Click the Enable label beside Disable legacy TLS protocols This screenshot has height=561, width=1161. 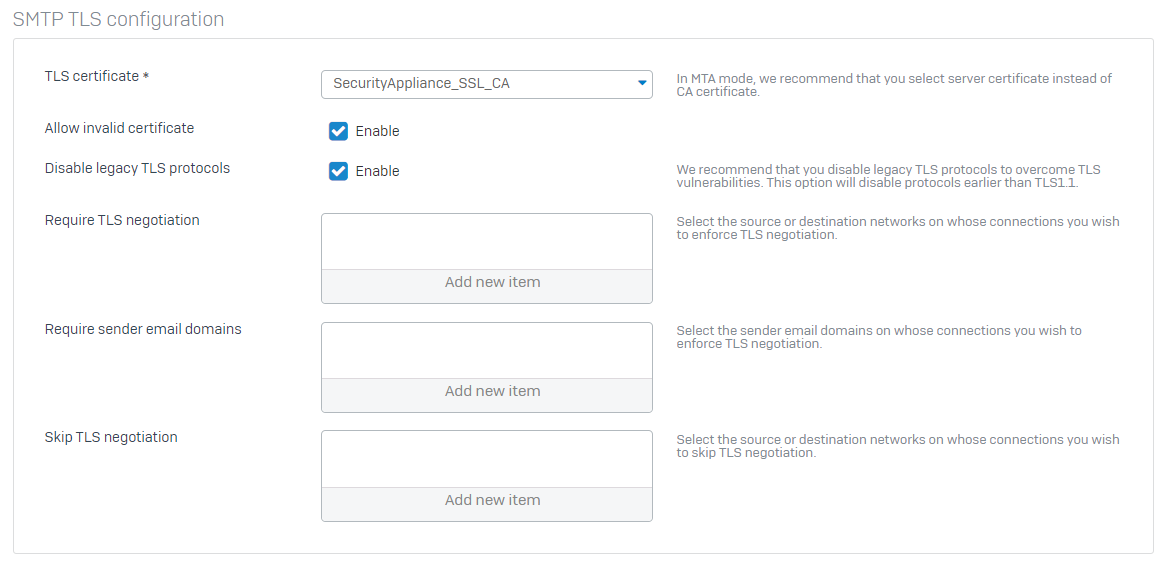coord(377,171)
